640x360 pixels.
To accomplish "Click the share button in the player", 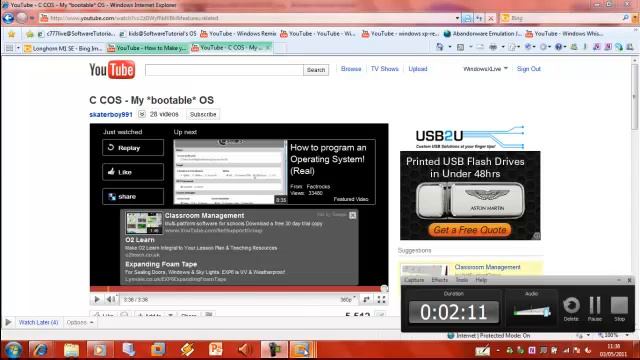I will (133, 197).
